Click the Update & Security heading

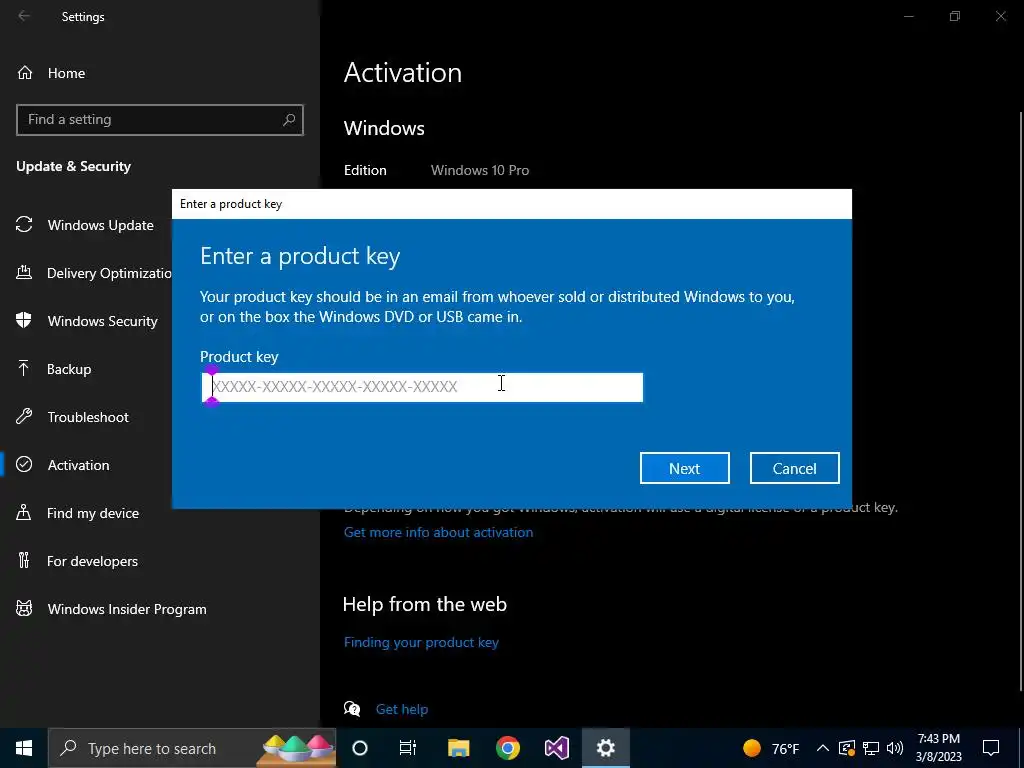pos(74,167)
